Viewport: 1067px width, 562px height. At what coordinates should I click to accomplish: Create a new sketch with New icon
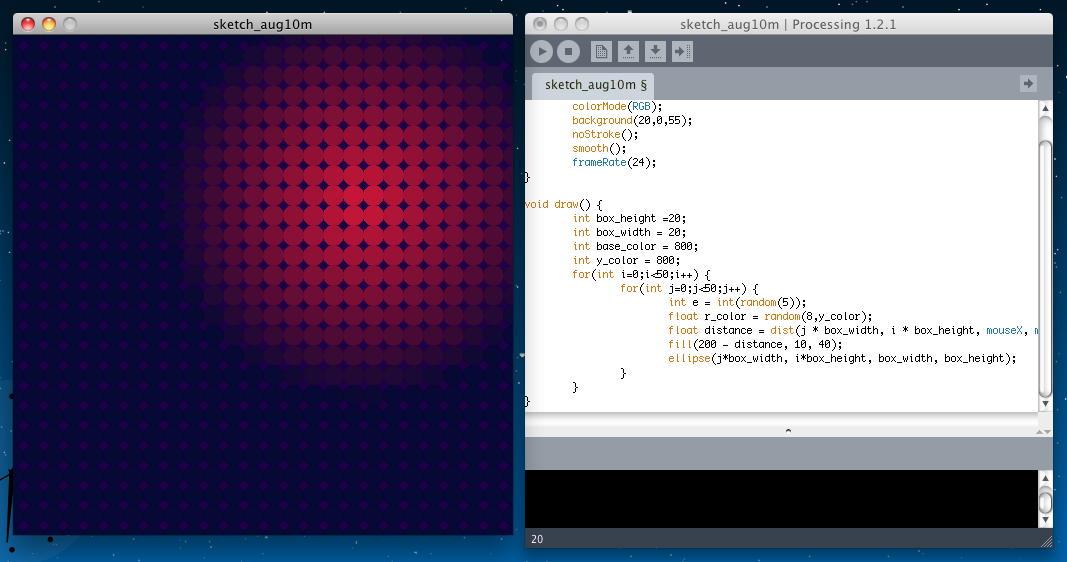(601, 51)
